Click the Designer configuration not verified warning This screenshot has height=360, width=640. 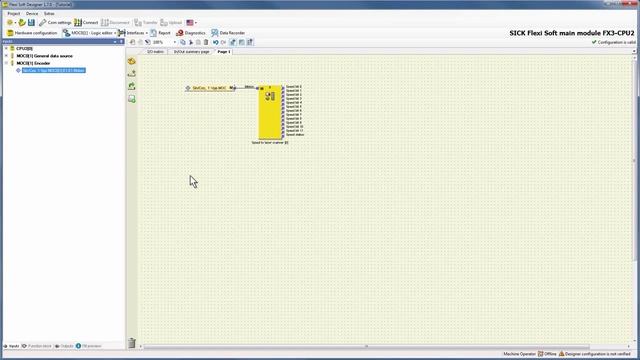click(x=595, y=354)
